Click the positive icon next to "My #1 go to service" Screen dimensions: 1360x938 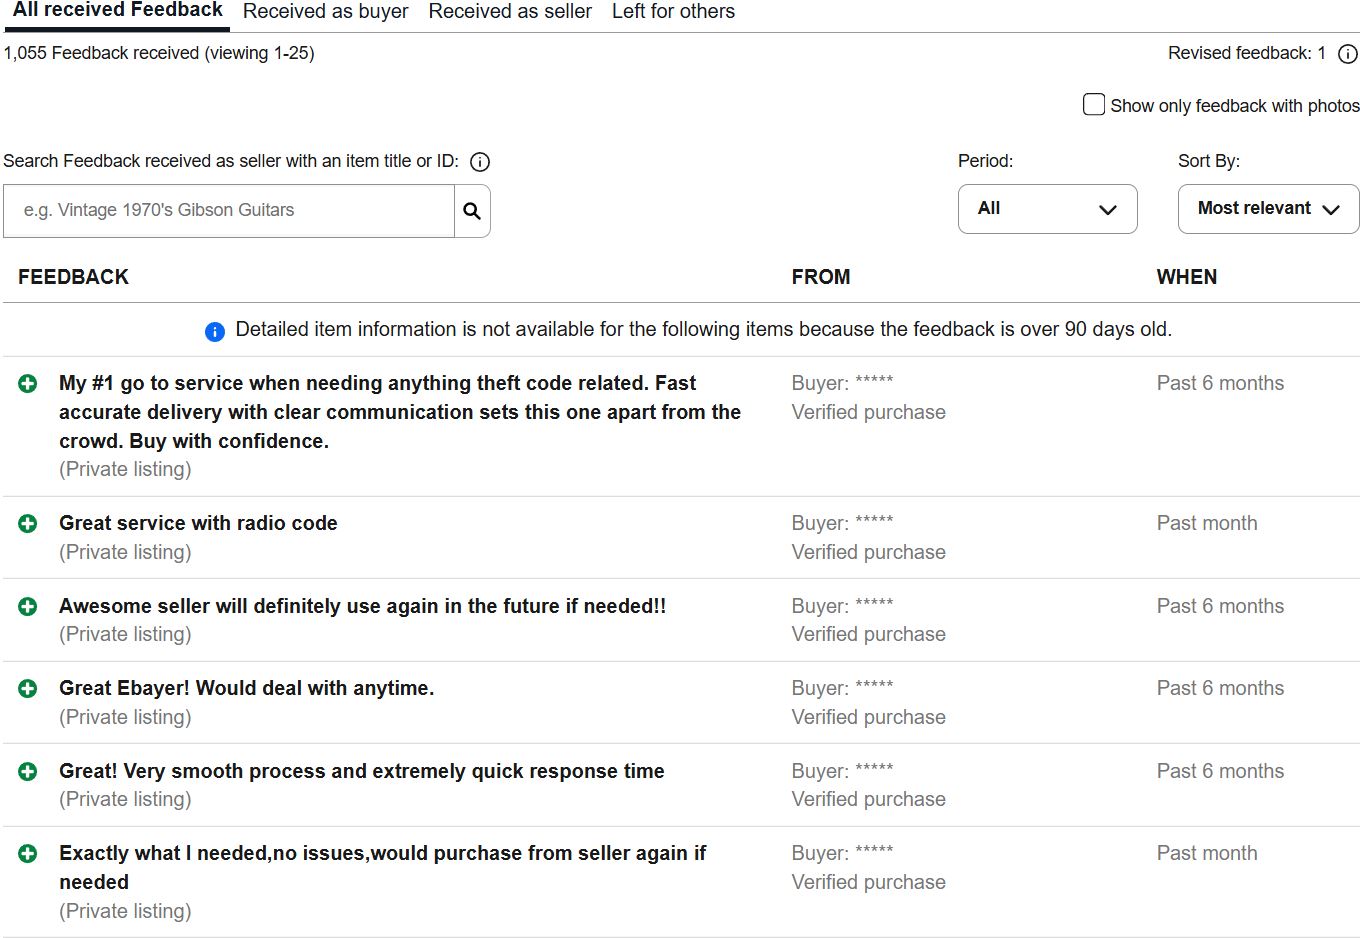pos(27,383)
